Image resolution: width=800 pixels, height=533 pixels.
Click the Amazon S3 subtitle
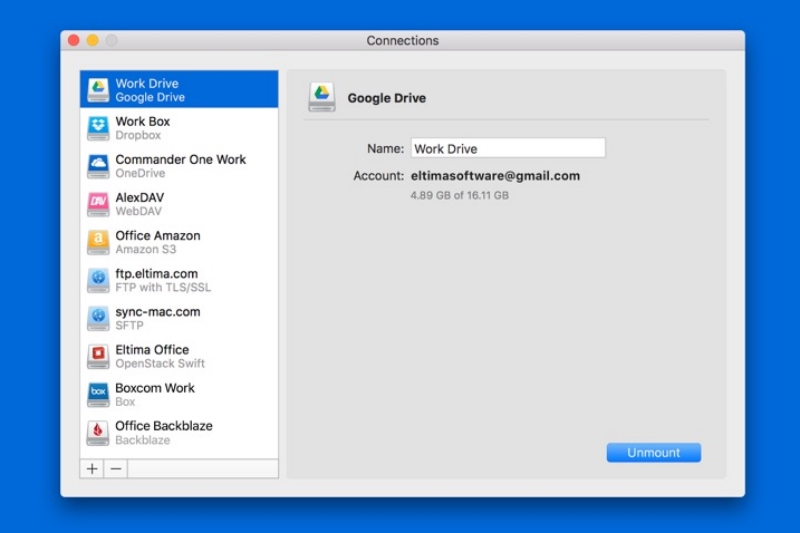146,249
